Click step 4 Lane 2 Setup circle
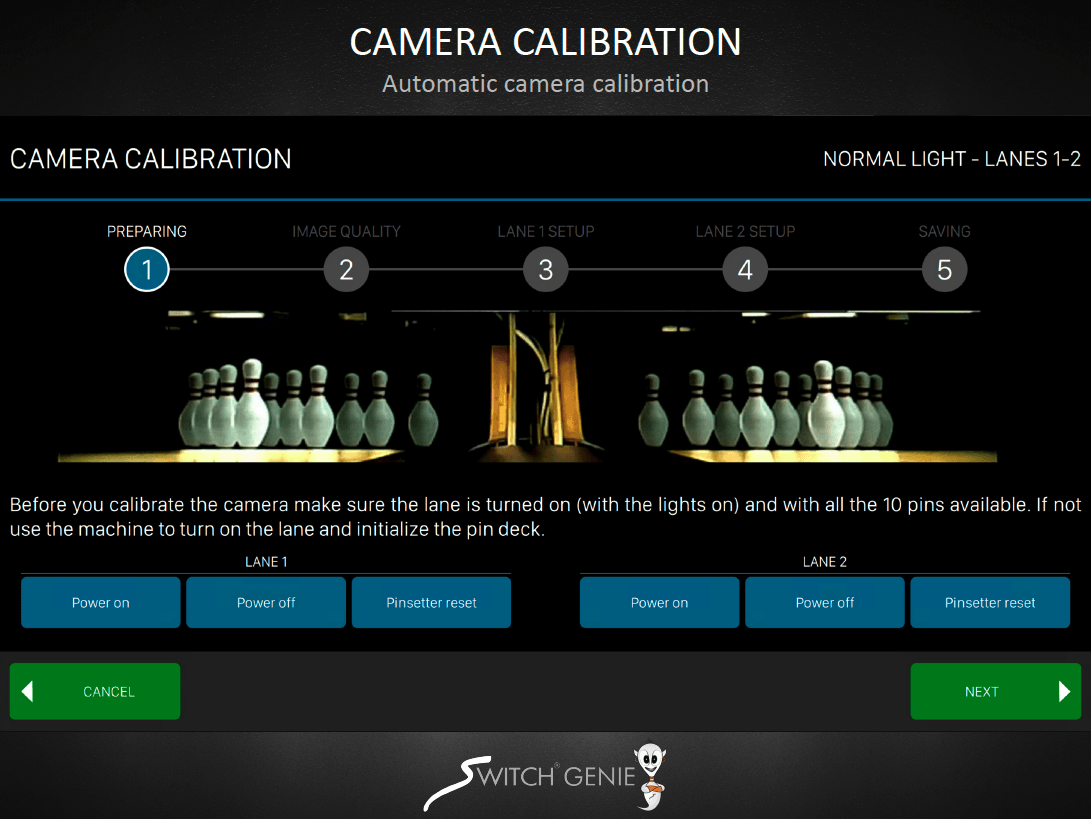 [x=745, y=269]
